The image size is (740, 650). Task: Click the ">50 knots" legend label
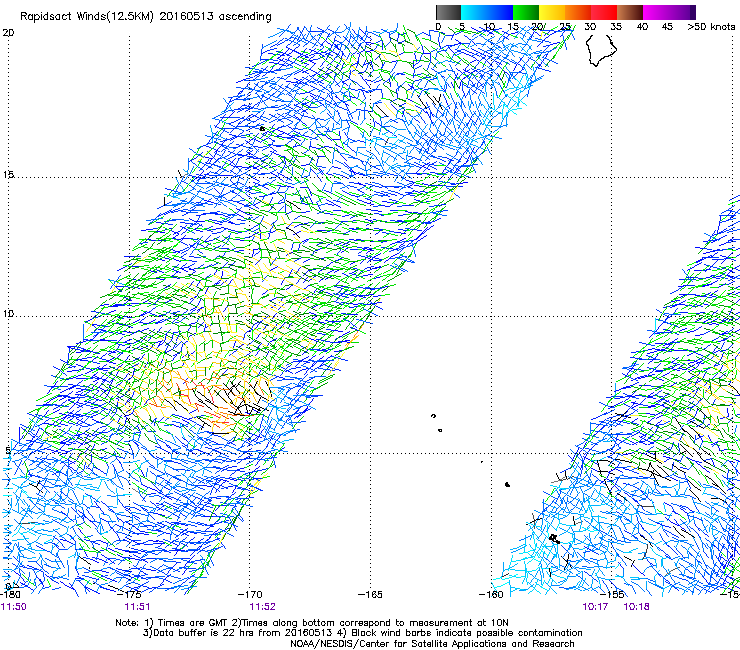[x=711, y=27]
